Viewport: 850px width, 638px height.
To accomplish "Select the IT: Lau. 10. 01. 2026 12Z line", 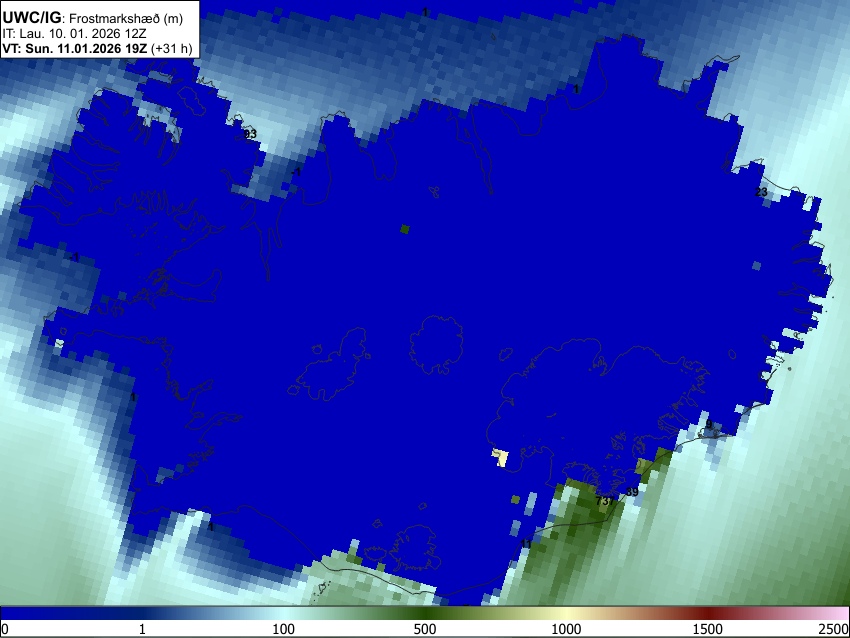I will tap(74, 34).
